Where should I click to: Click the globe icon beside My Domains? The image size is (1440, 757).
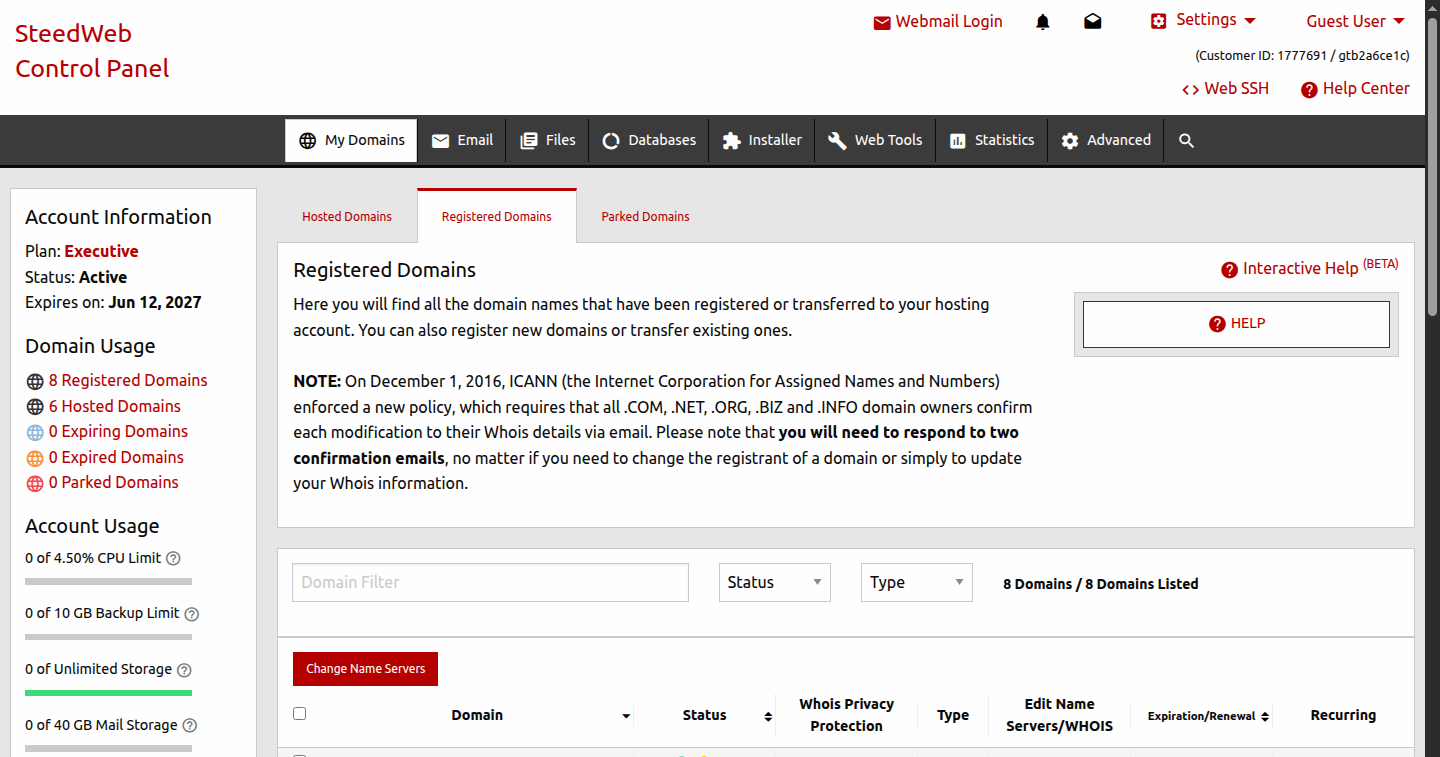pos(308,141)
